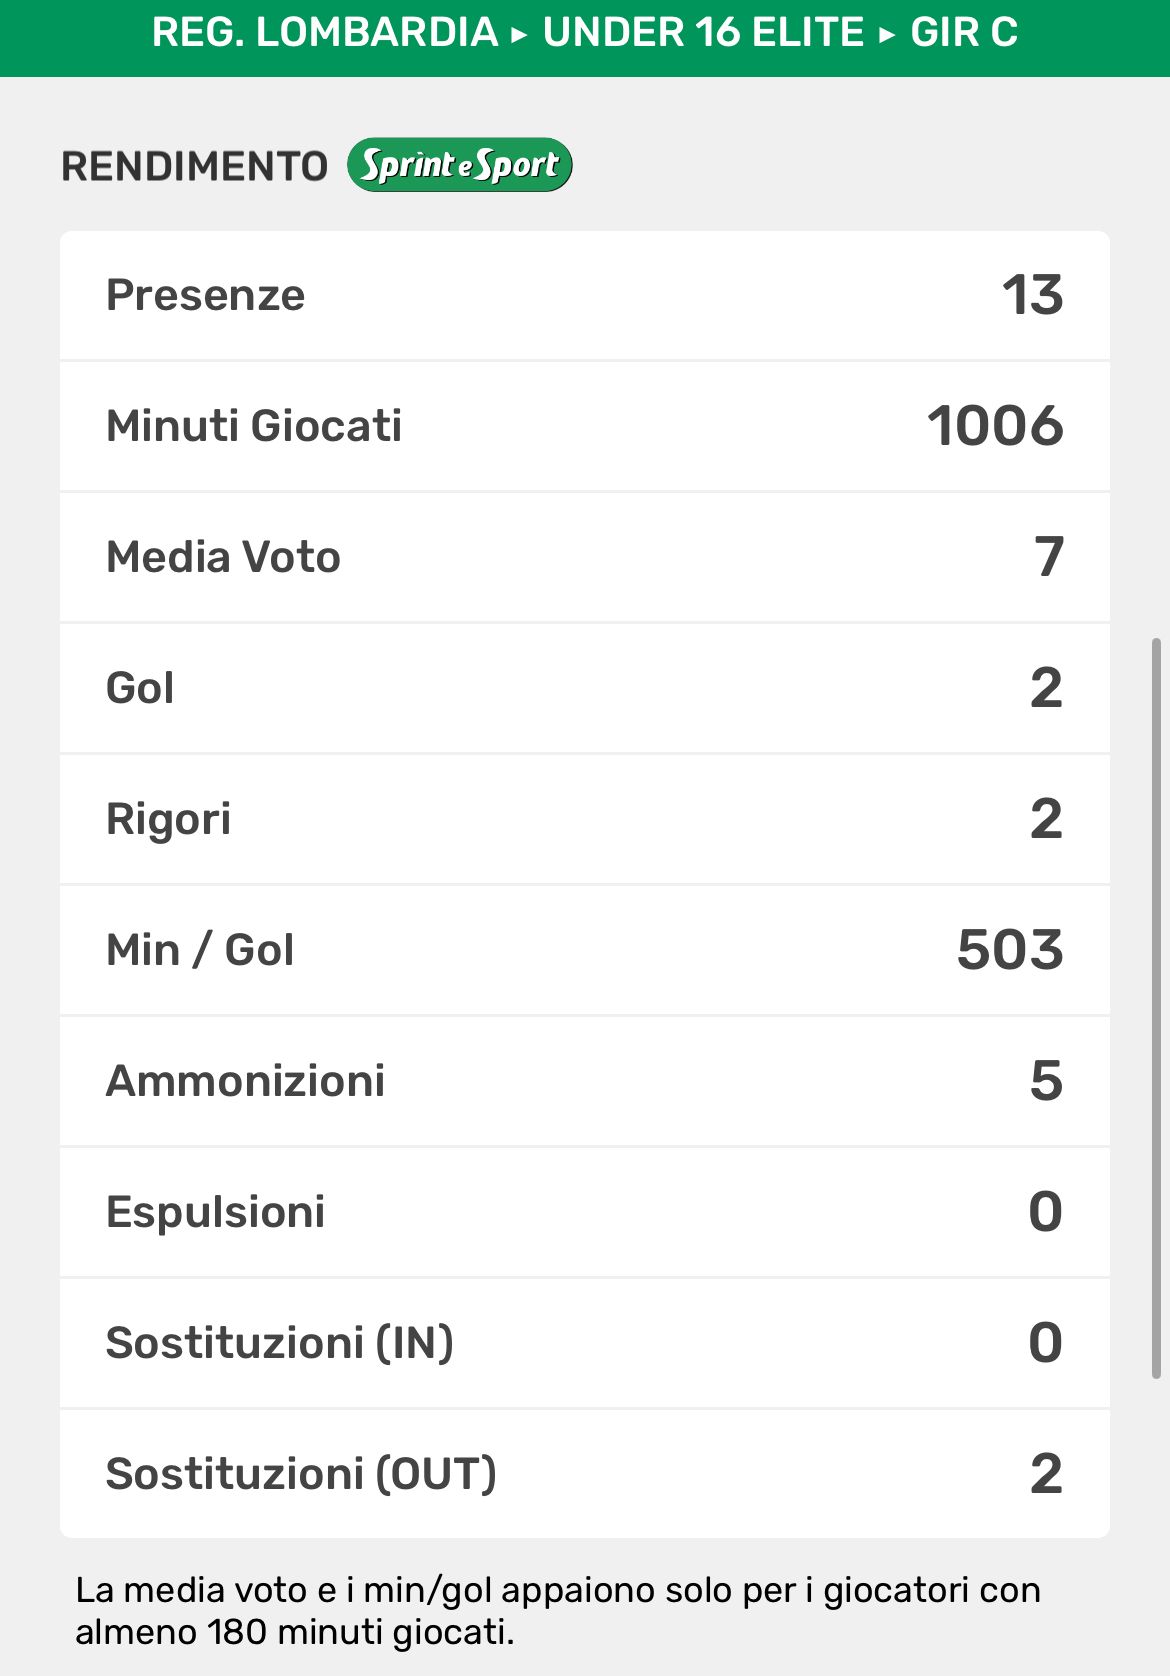Select the Presenze row label
1170x1676 pixels.
[x=205, y=295]
